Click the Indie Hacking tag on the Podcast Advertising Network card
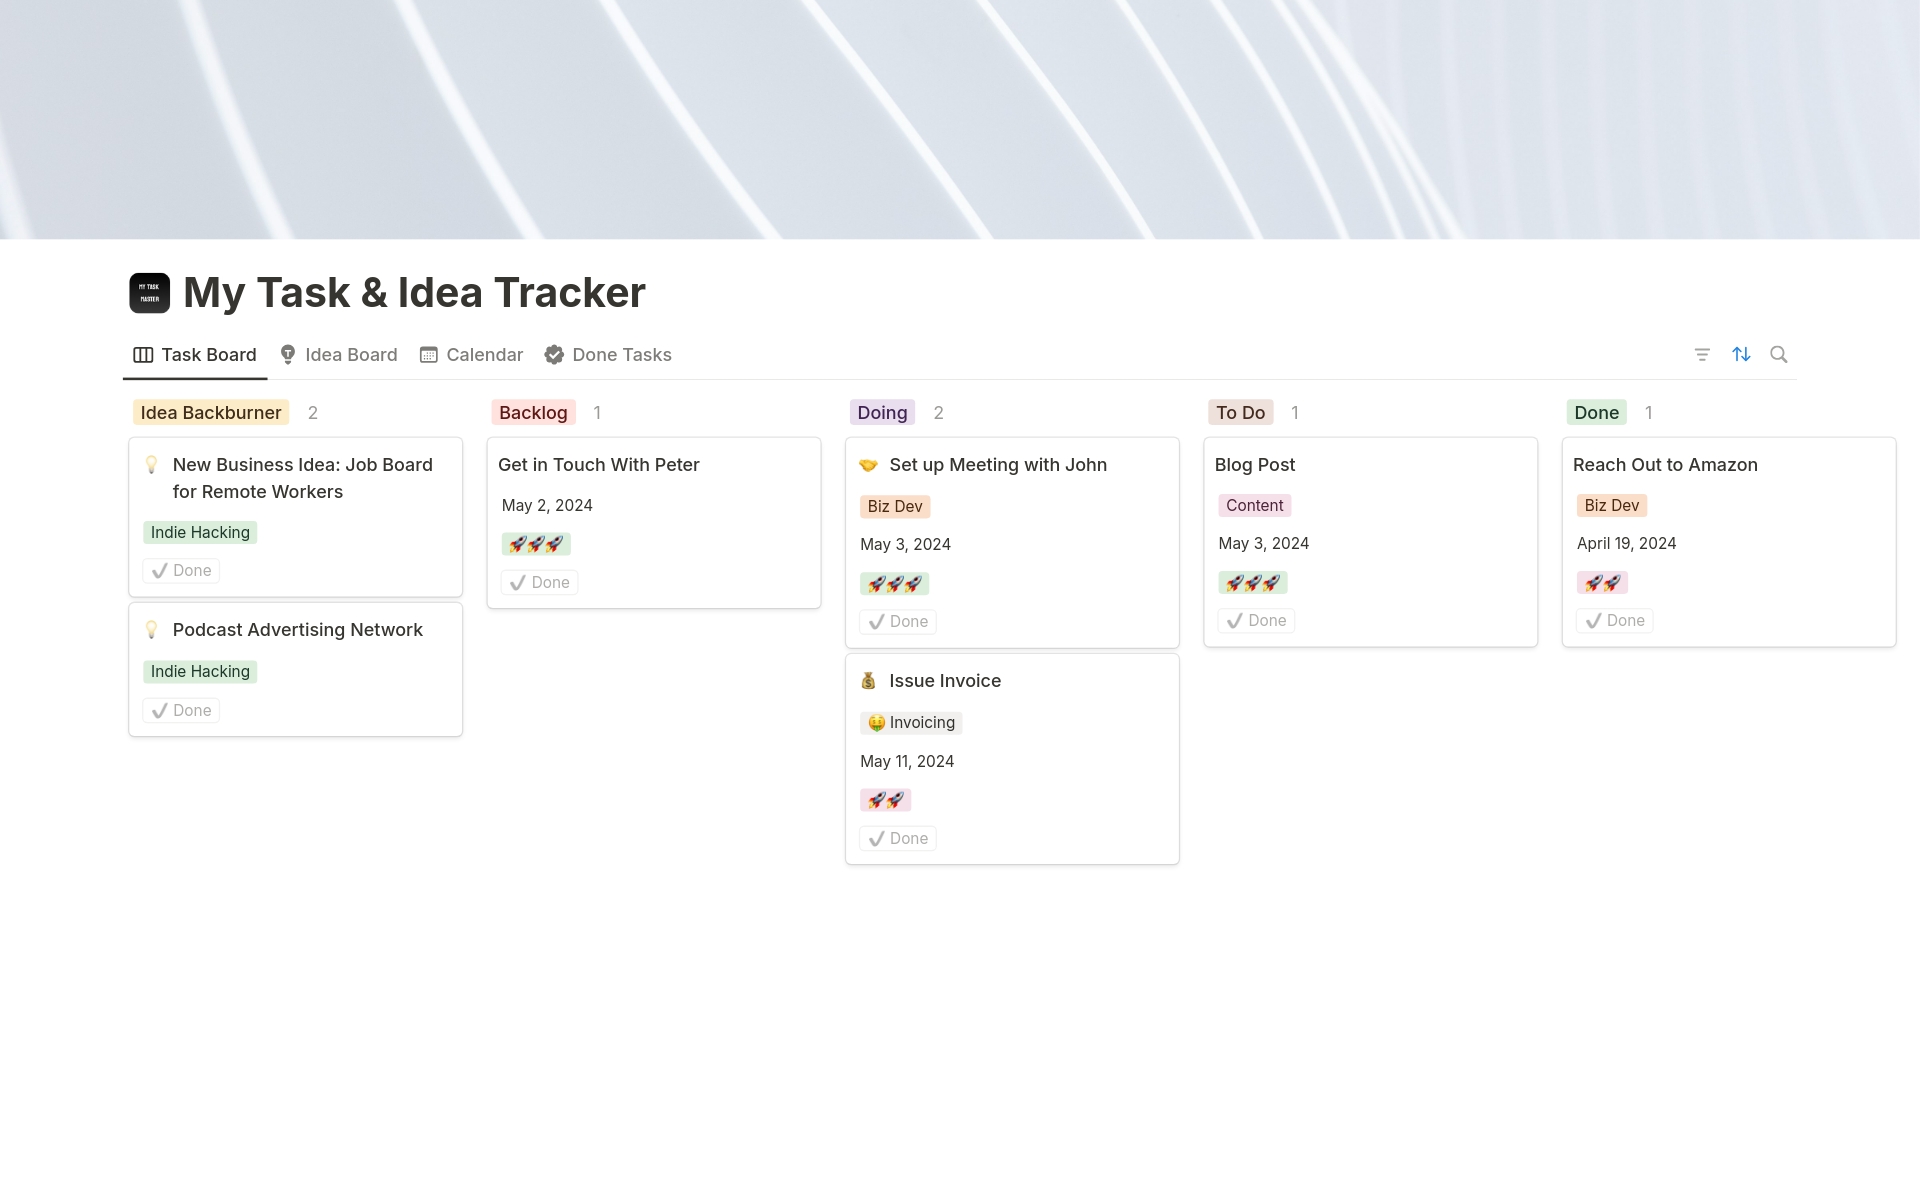1920x1199 pixels. point(200,672)
